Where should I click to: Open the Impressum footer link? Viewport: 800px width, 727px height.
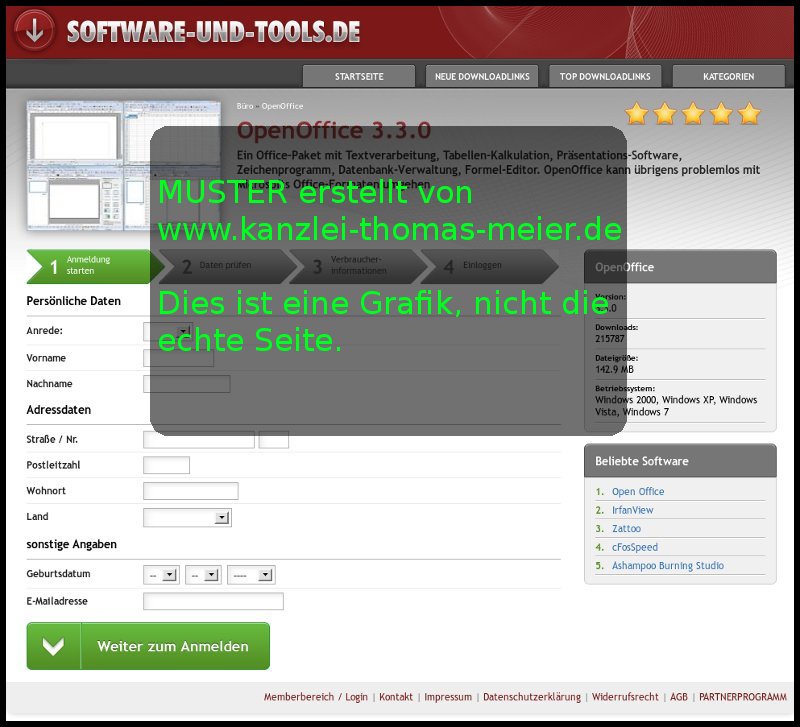[448, 696]
